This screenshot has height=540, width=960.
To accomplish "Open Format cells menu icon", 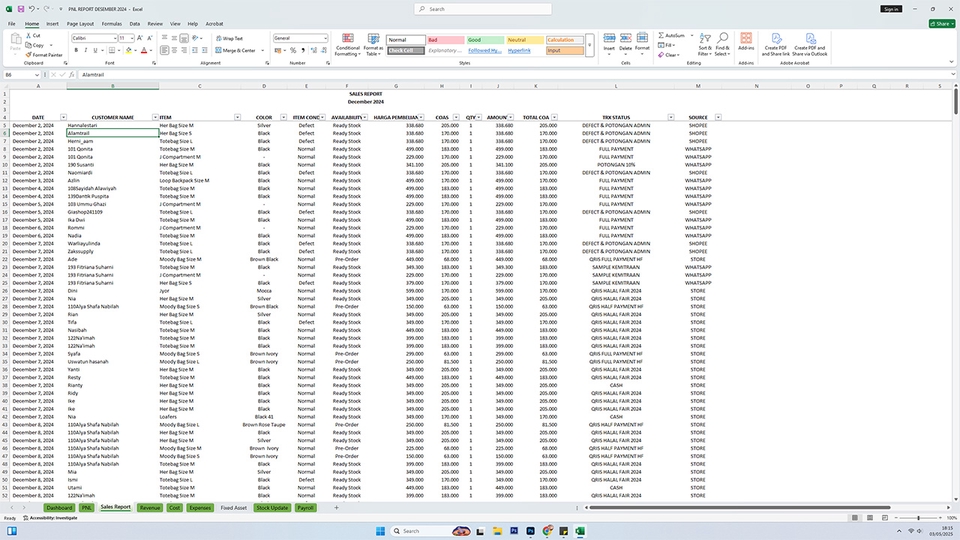I will (x=642, y=39).
